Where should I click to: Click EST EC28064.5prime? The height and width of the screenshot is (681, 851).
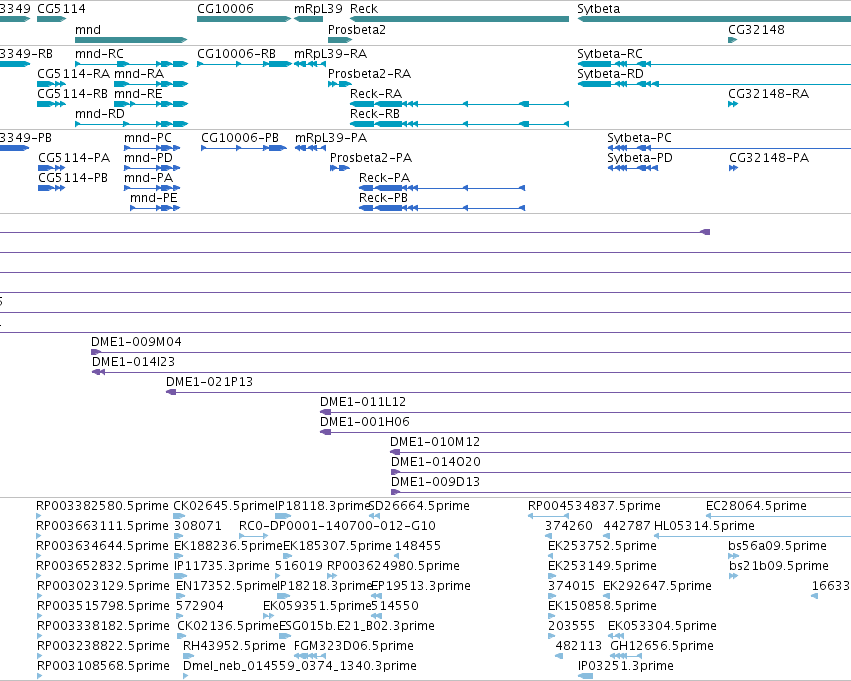[756, 506]
